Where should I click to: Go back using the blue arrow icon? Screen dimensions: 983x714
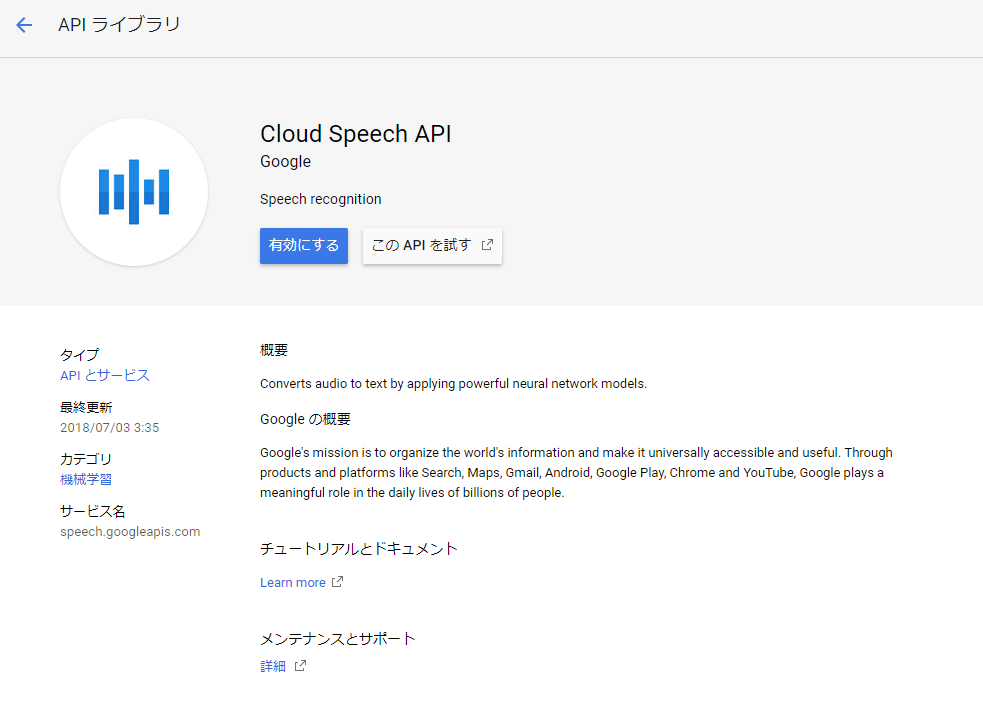[24, 25]
